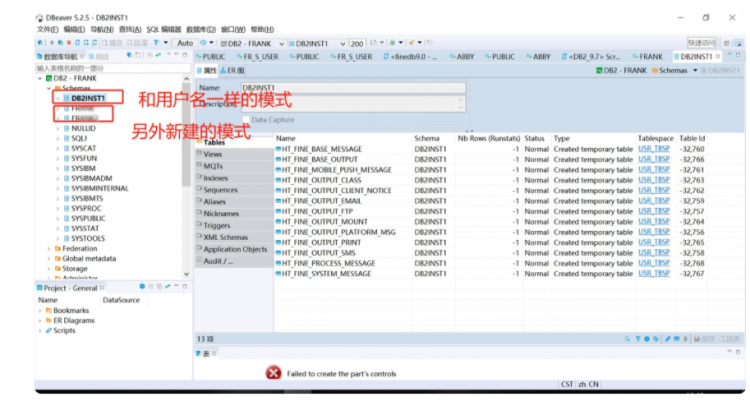Maximize the database navigator panel
Screen dimensions: 750x406
coord(185,55)
